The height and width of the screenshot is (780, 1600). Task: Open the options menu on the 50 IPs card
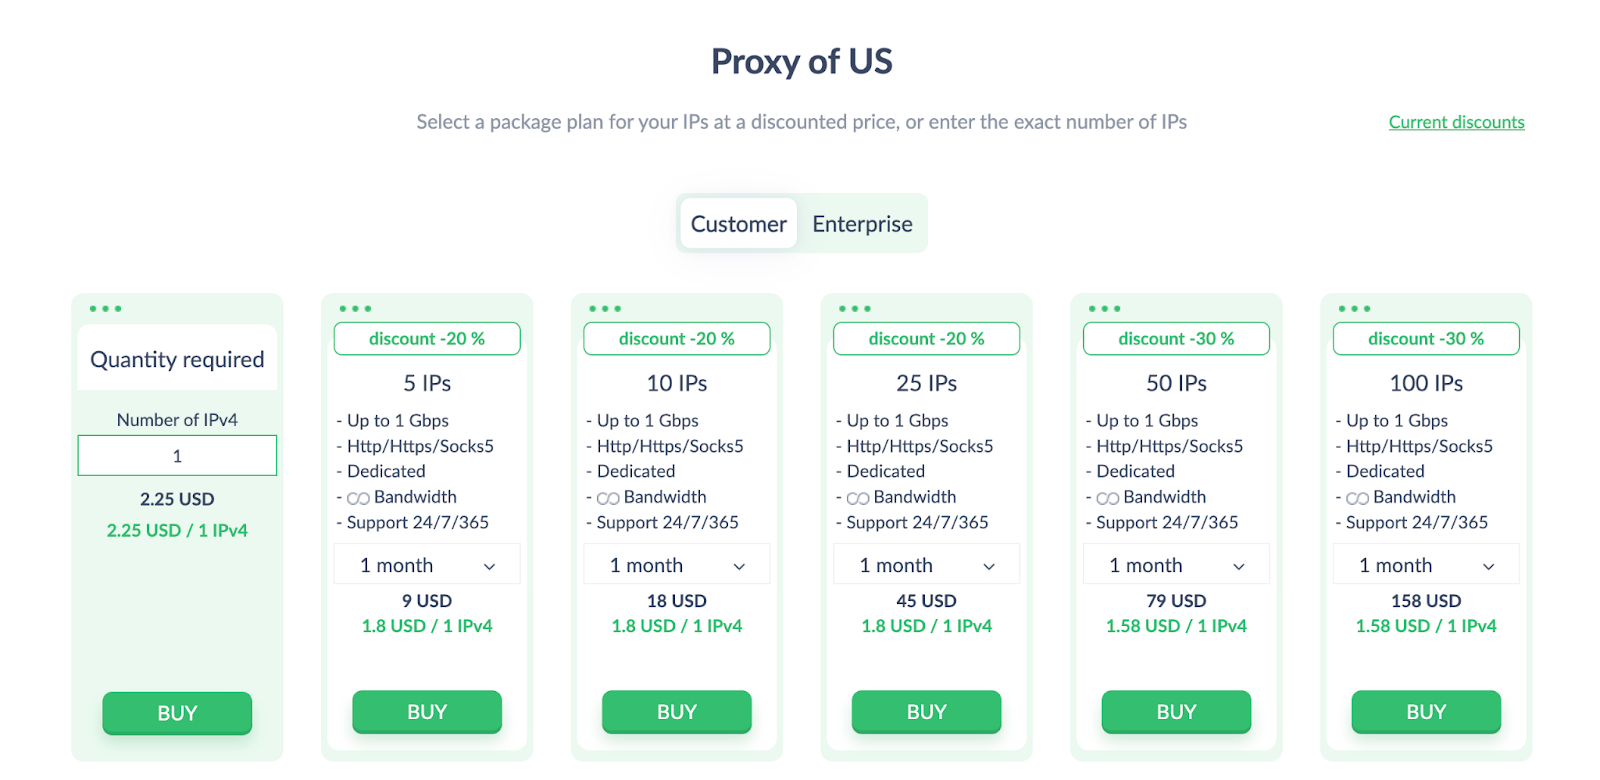[x=1103, y=308]
